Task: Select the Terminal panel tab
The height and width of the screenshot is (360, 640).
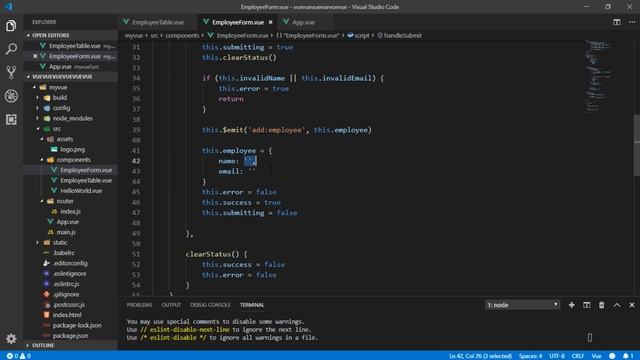Action: point(252,305)
